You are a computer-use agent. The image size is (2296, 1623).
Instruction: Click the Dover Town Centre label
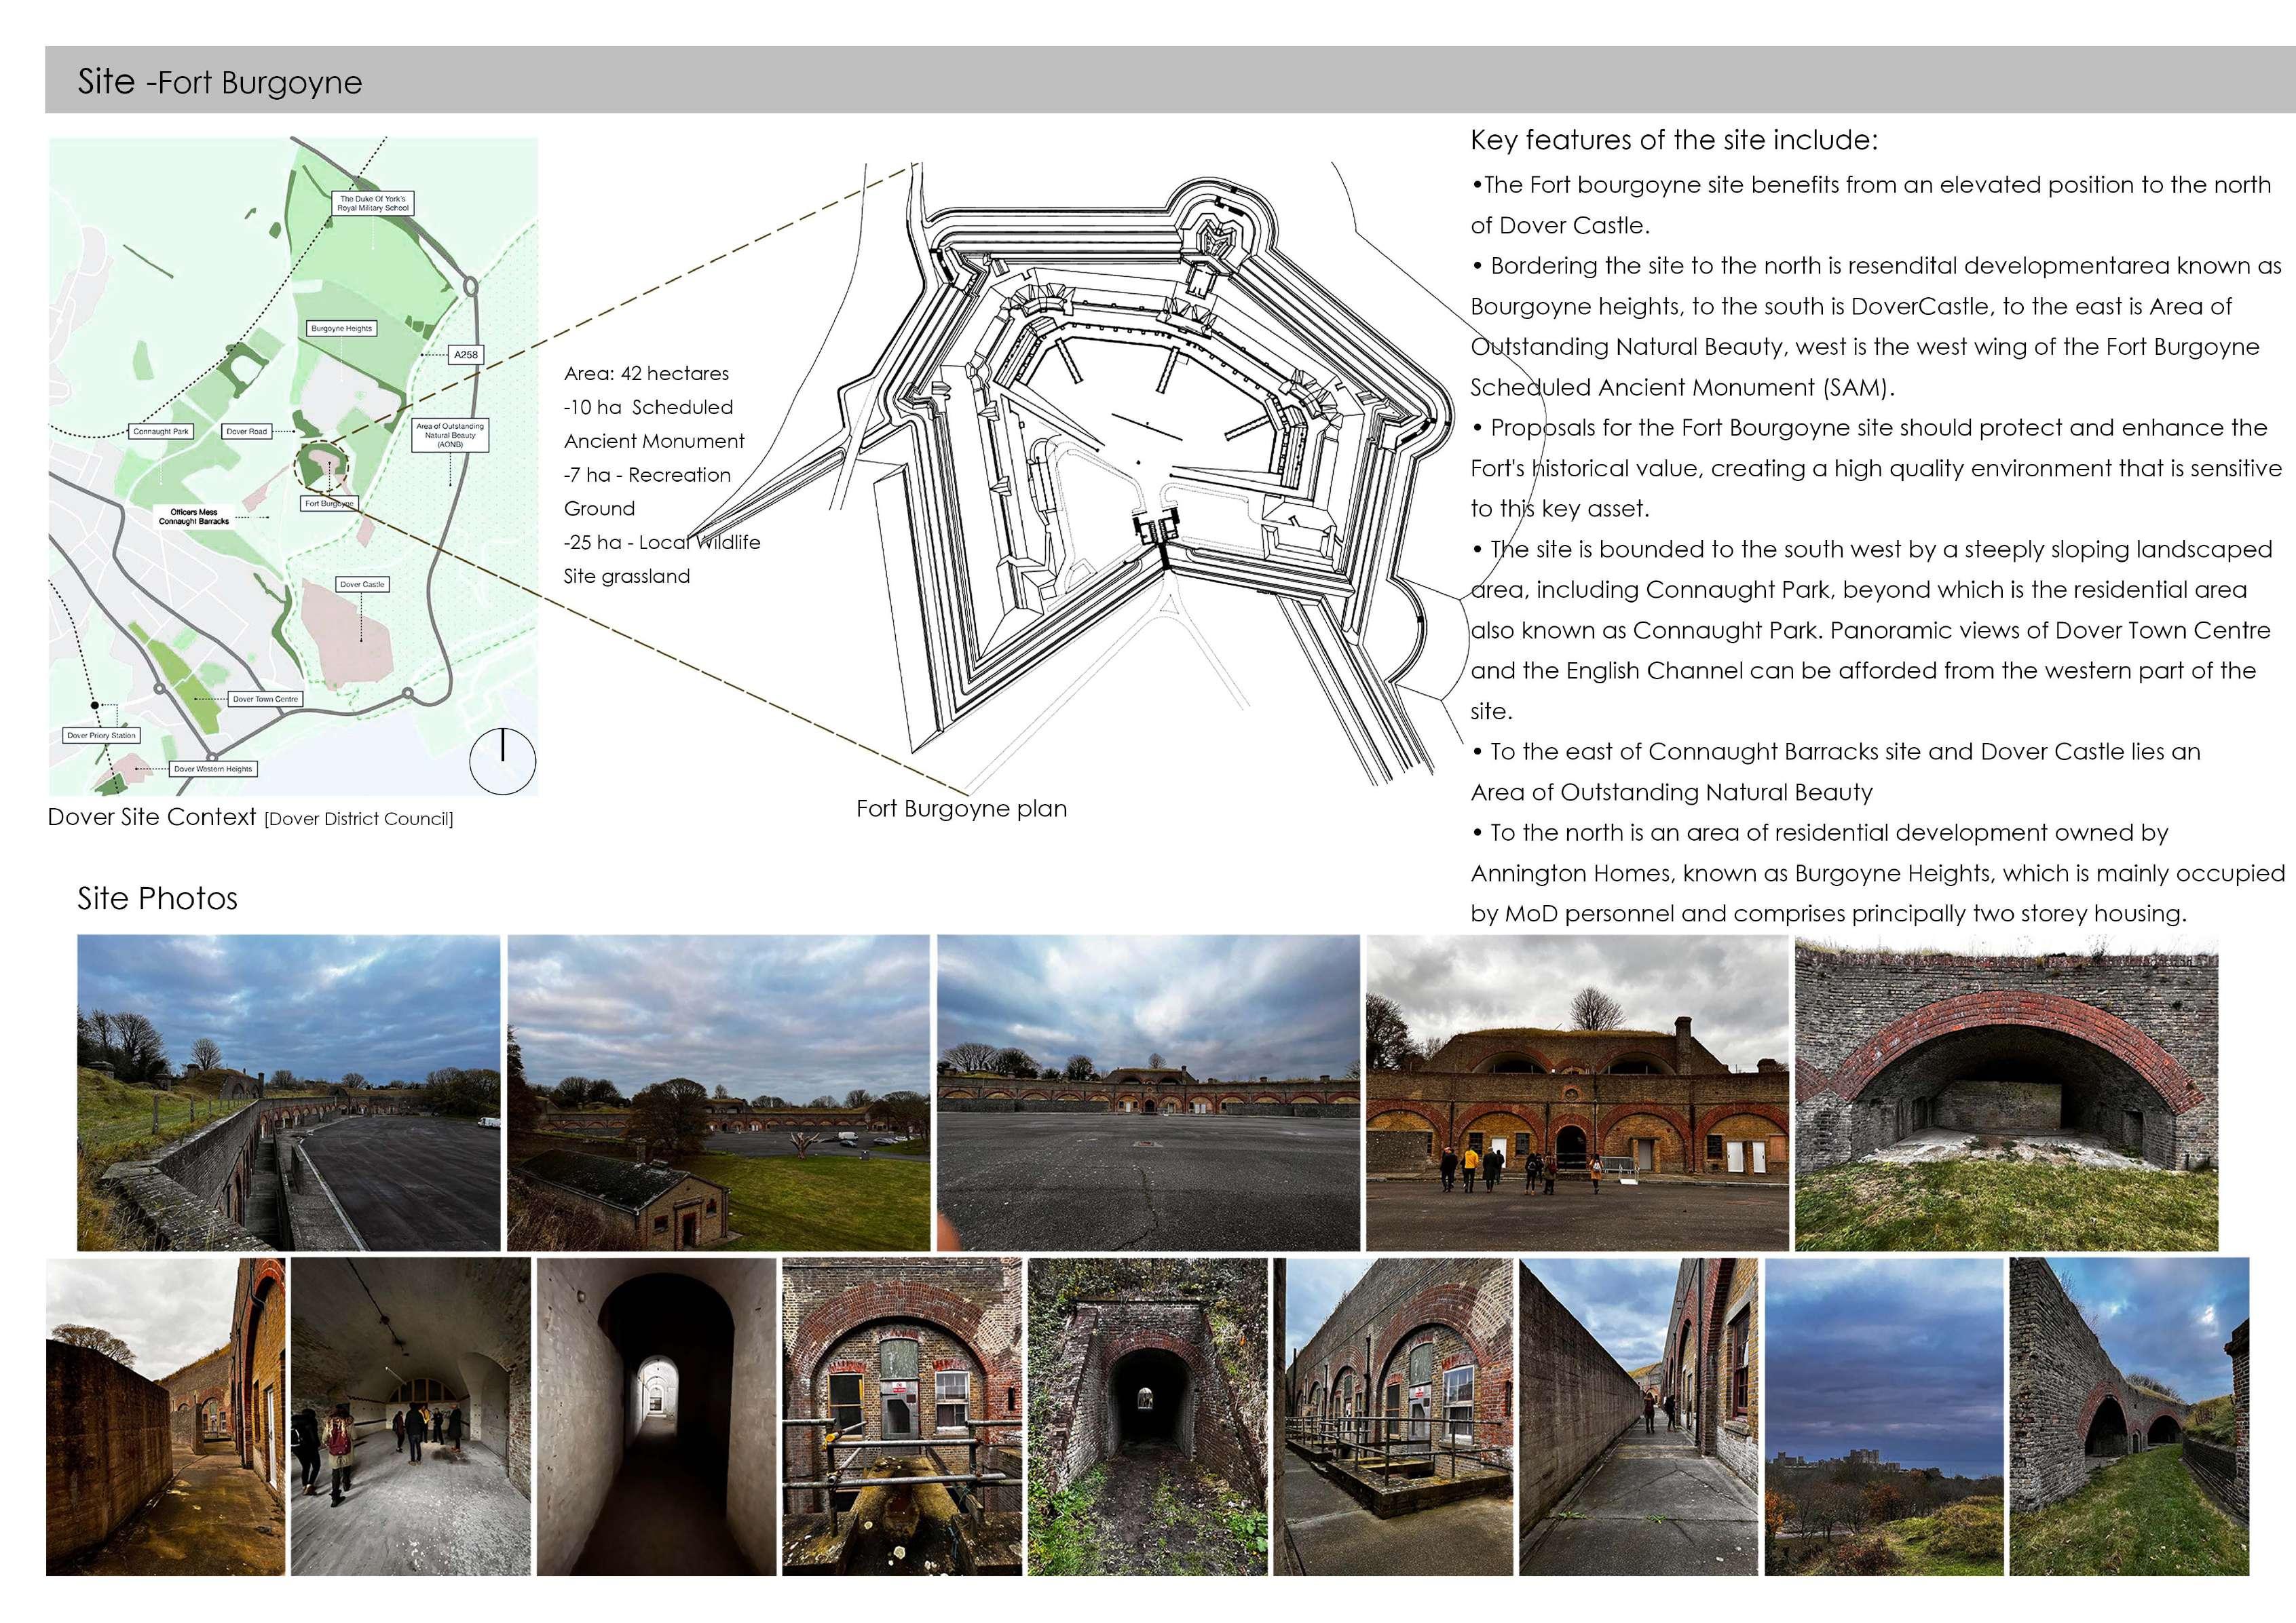(265, 699)
